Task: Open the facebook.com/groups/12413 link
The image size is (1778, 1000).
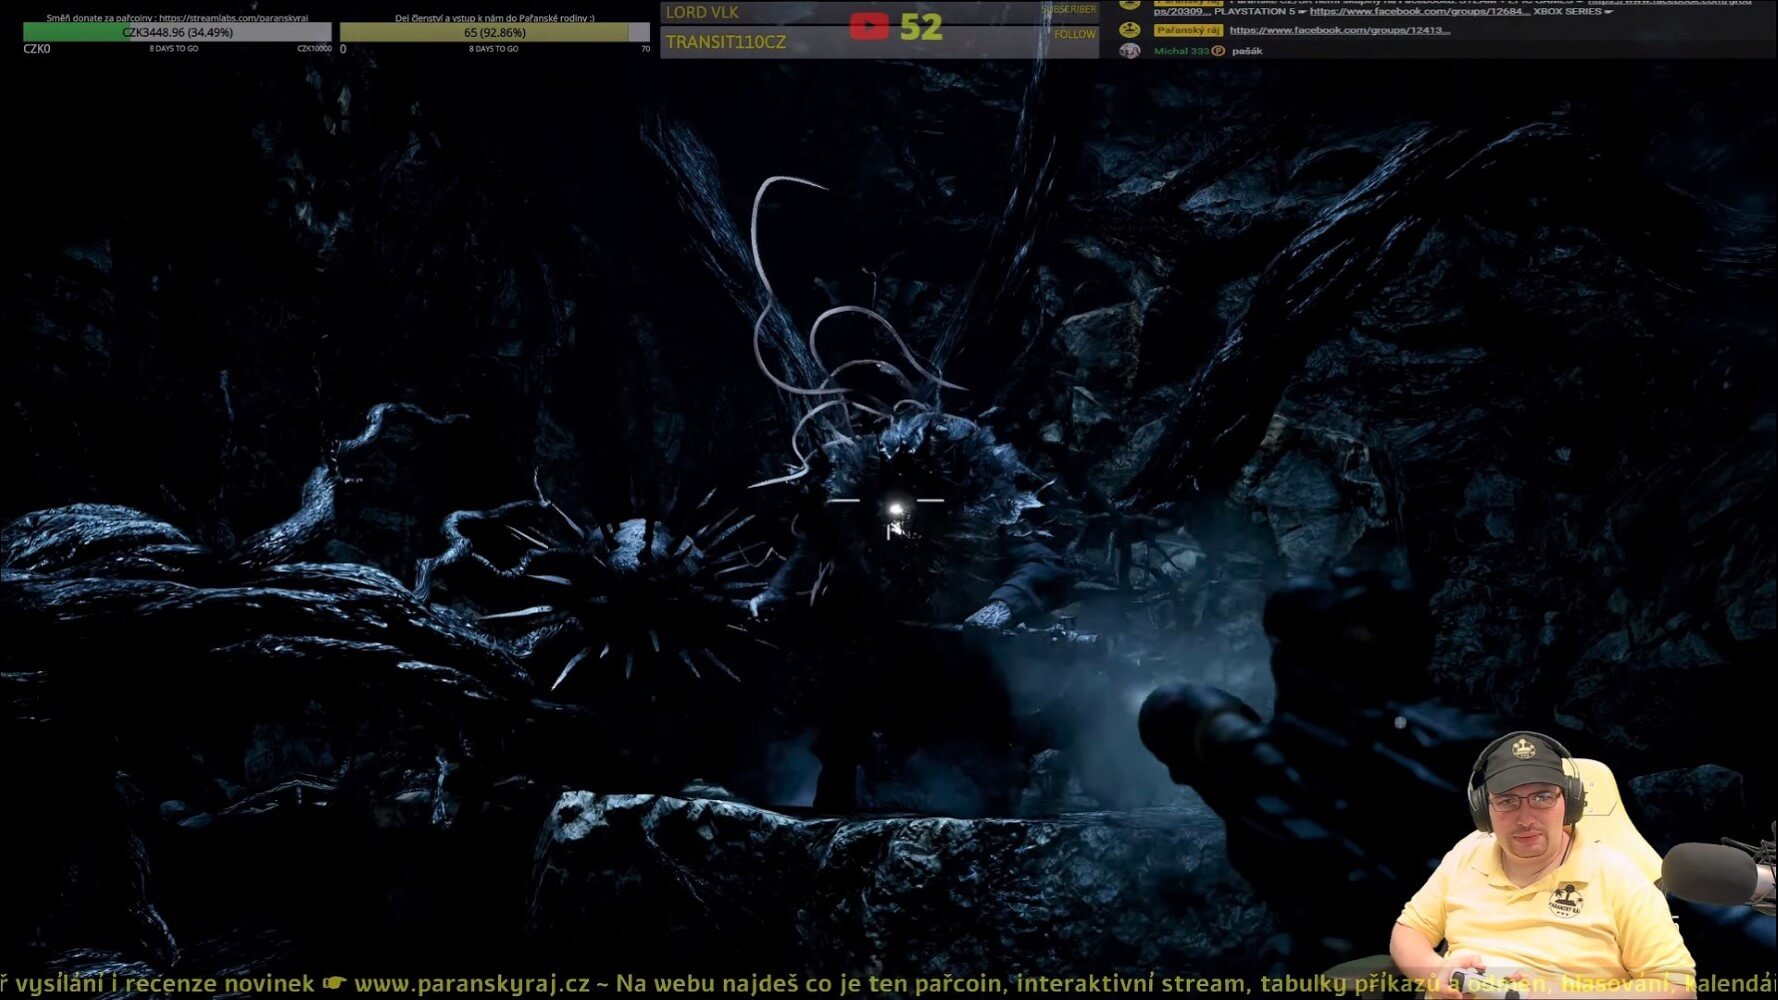Action: coord(1339,30)
